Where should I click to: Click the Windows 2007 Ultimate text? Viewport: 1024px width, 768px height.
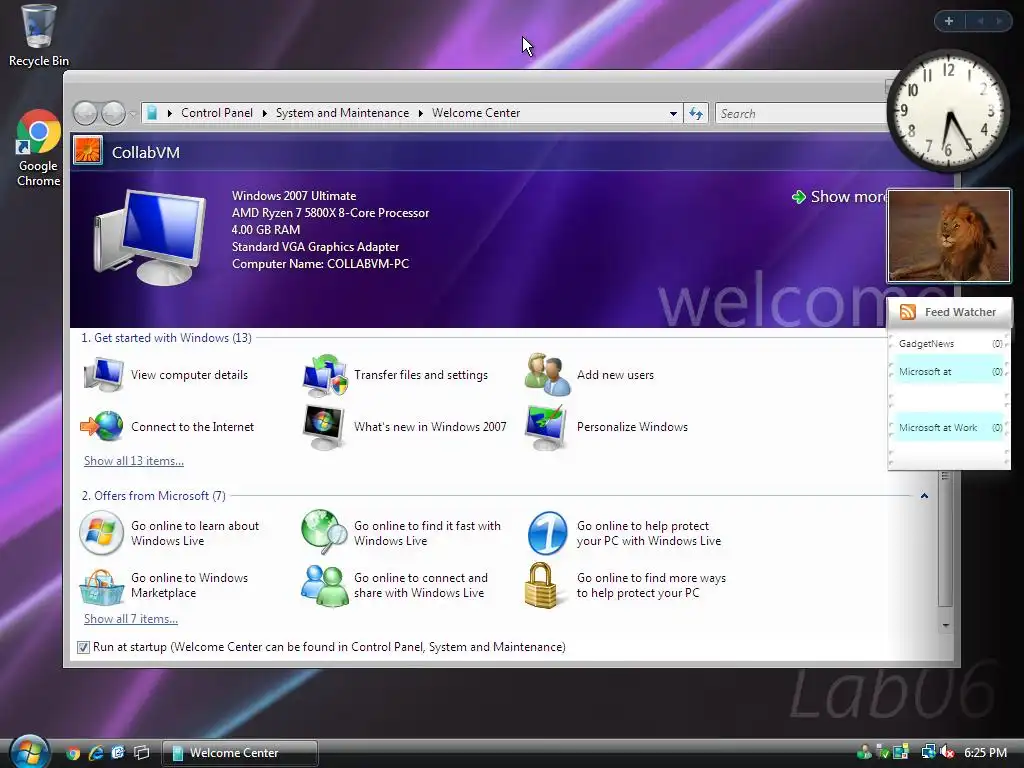pyautogui.click(x=294, y=196)
